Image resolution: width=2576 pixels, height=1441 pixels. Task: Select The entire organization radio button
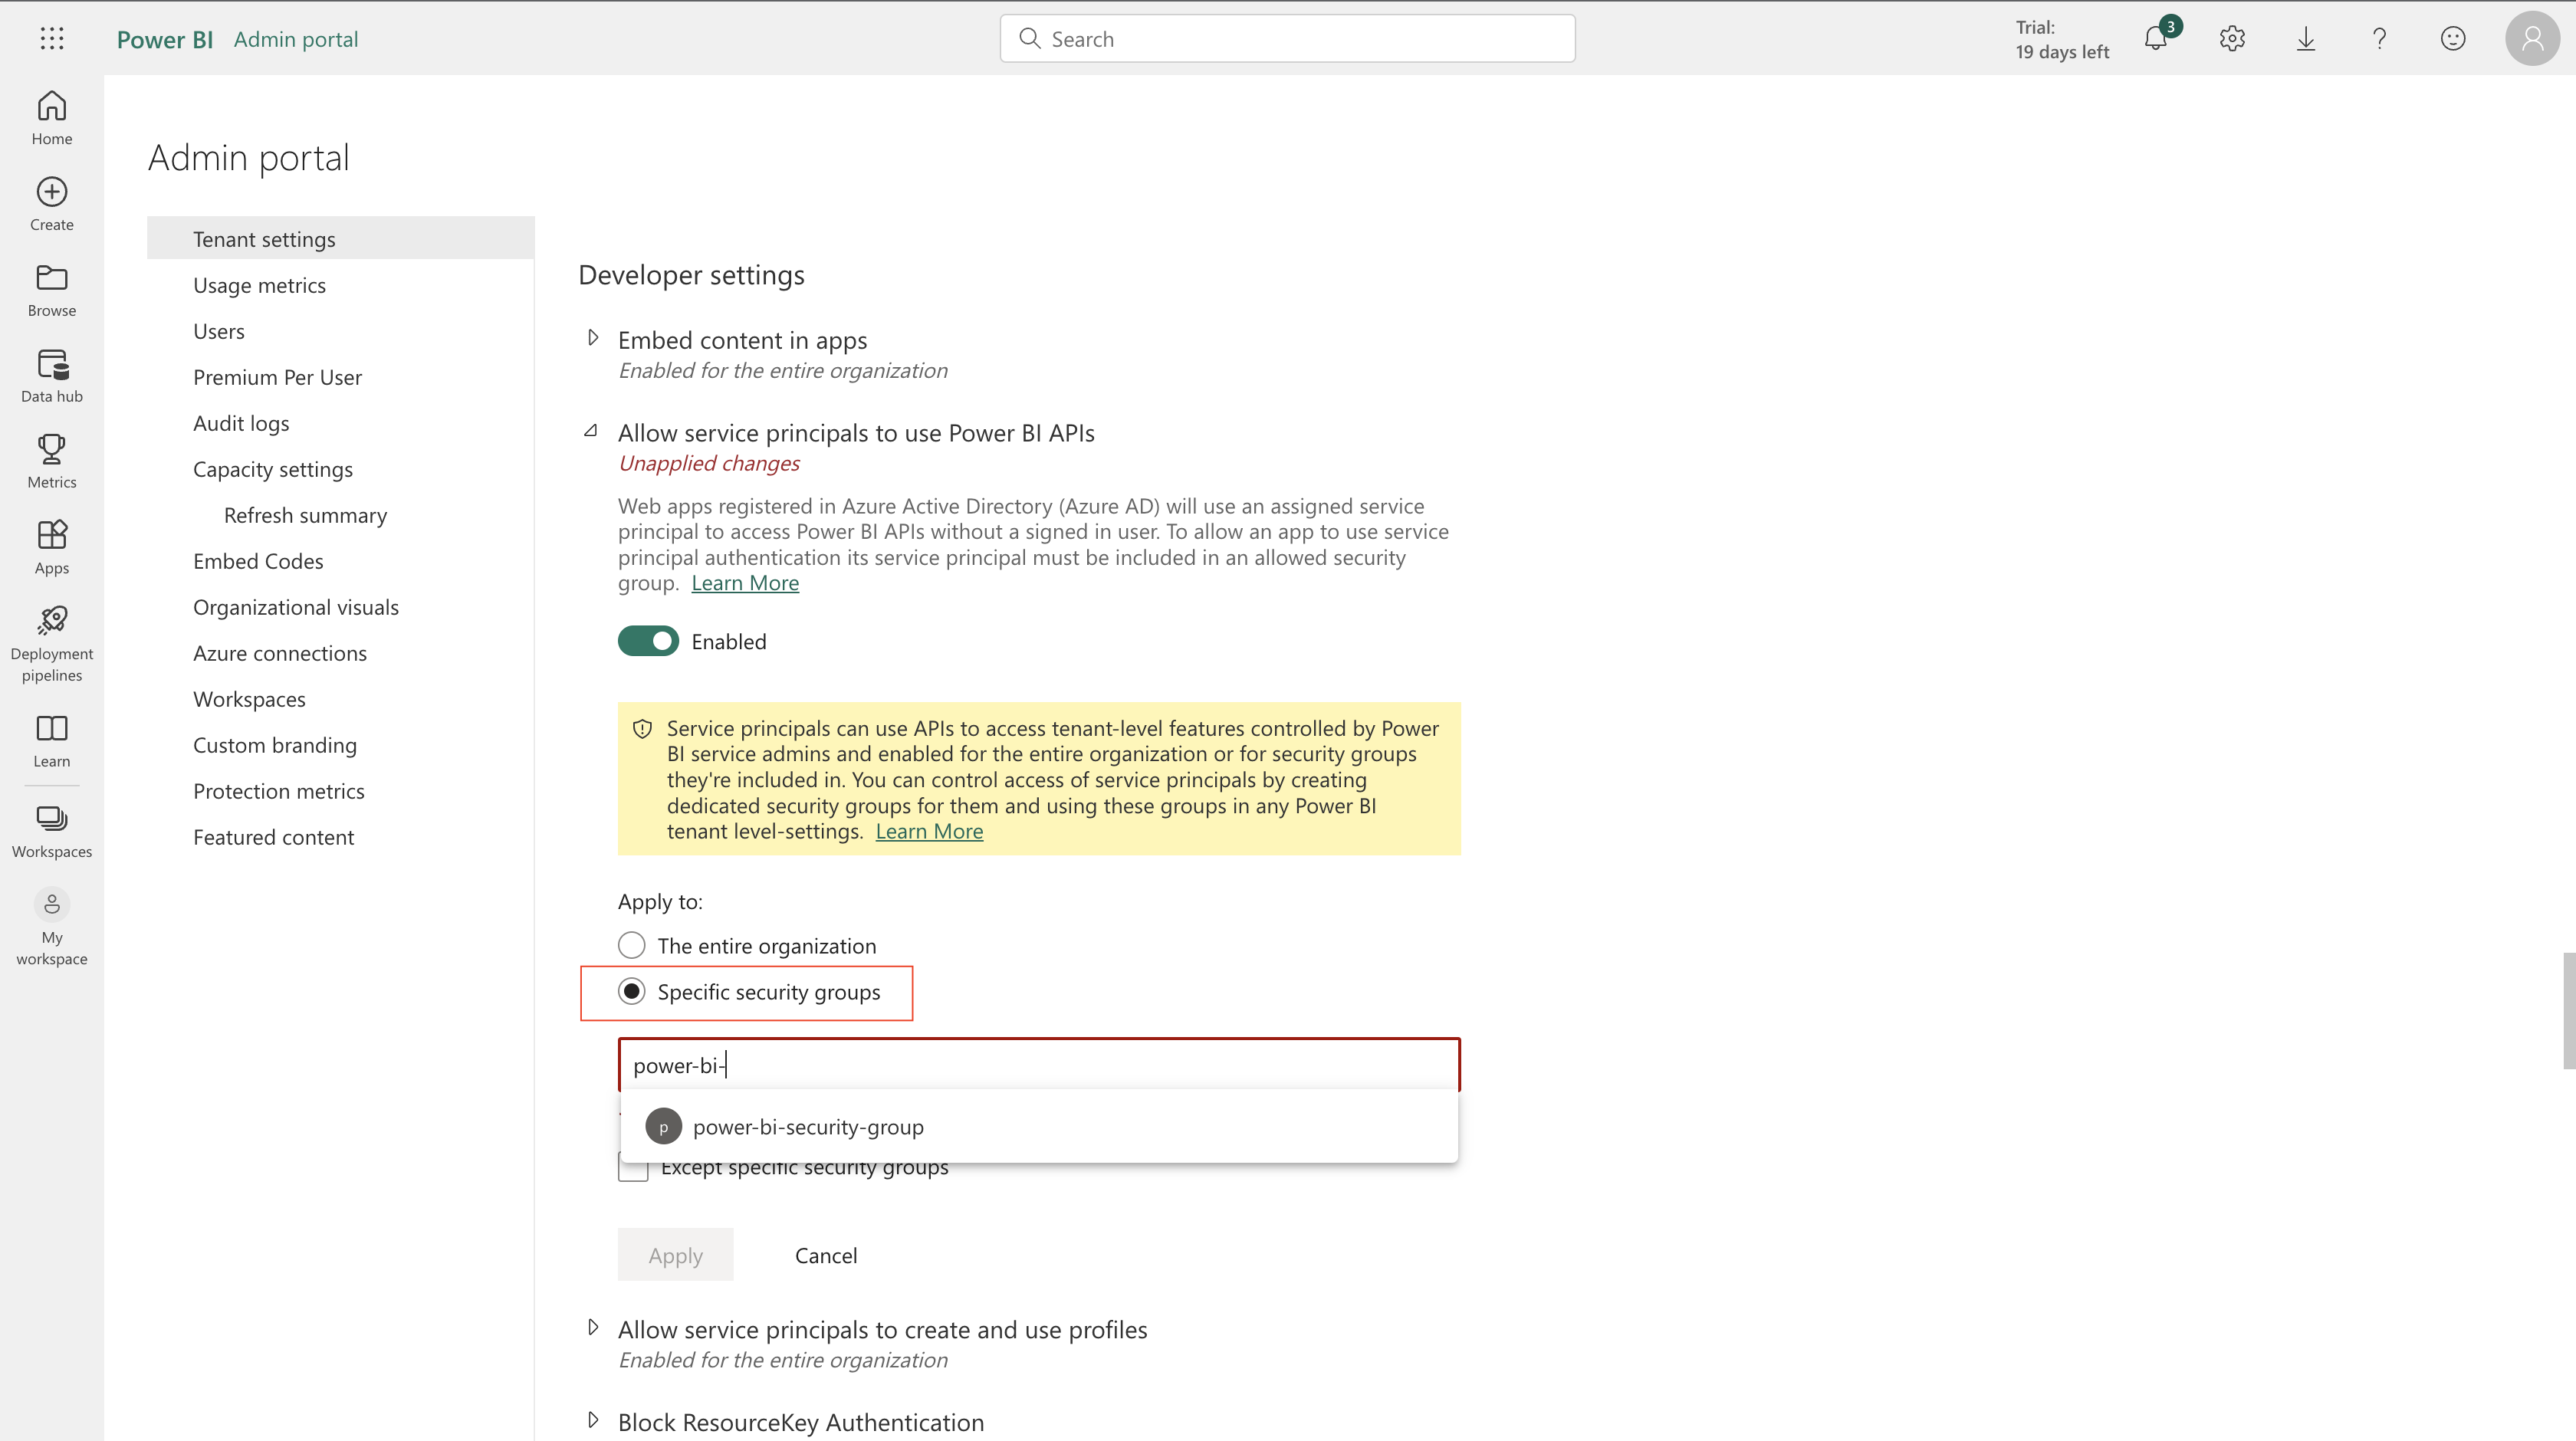[x=631, y=945]
